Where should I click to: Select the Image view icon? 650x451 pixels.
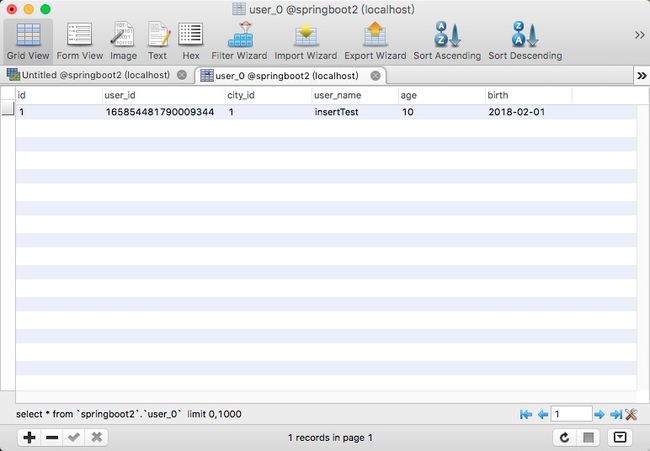(123, 41)
